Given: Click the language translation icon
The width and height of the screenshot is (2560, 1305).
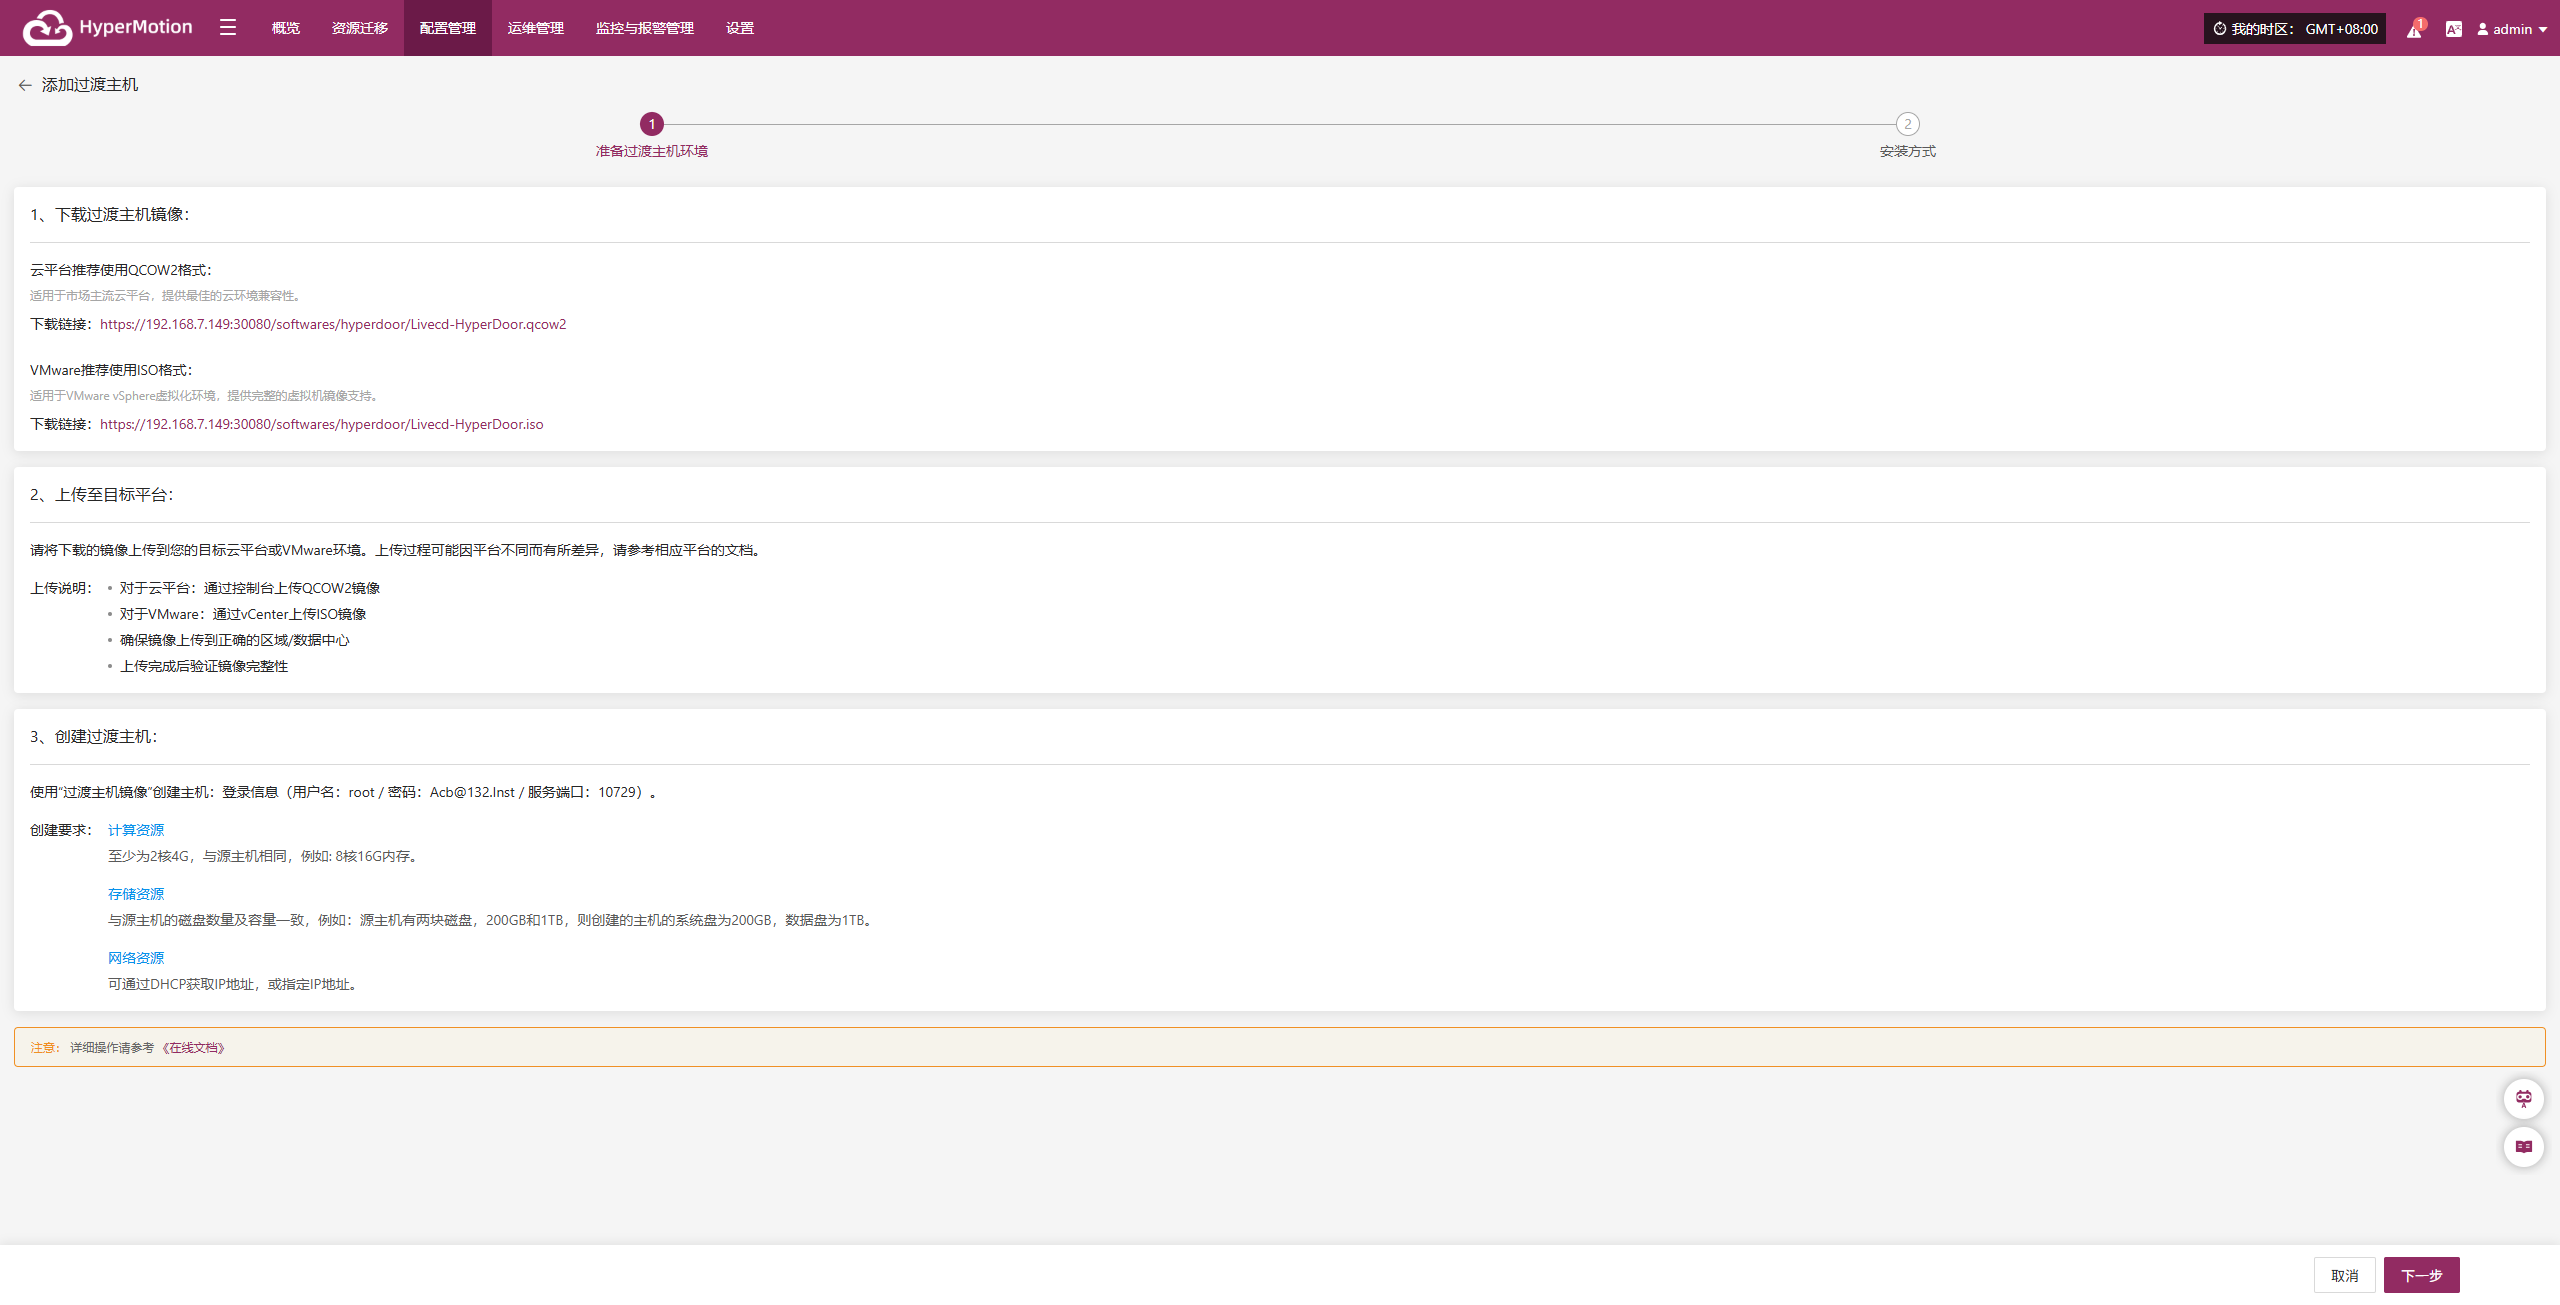Looking at the screenshot, I should pyautogui.click(x=2453, y=29).
